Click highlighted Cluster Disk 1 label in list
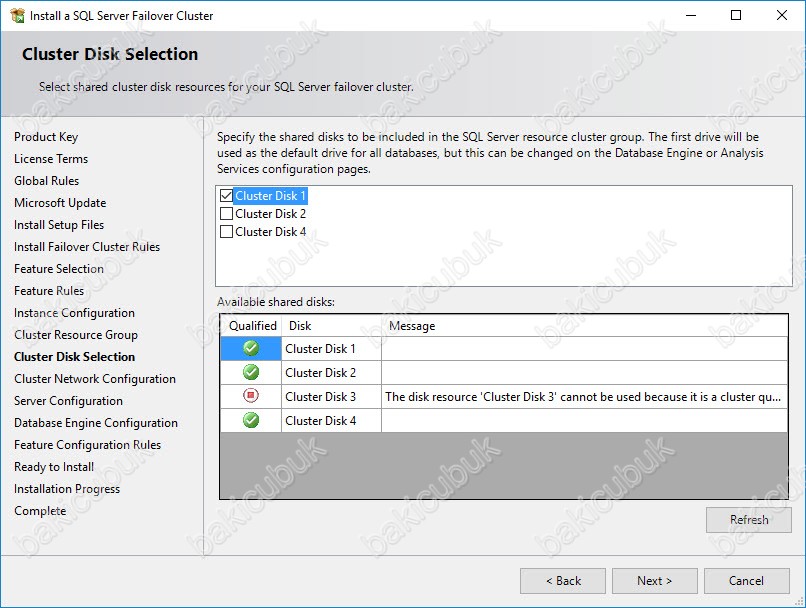Screen dimensions: 806x608 270,196
